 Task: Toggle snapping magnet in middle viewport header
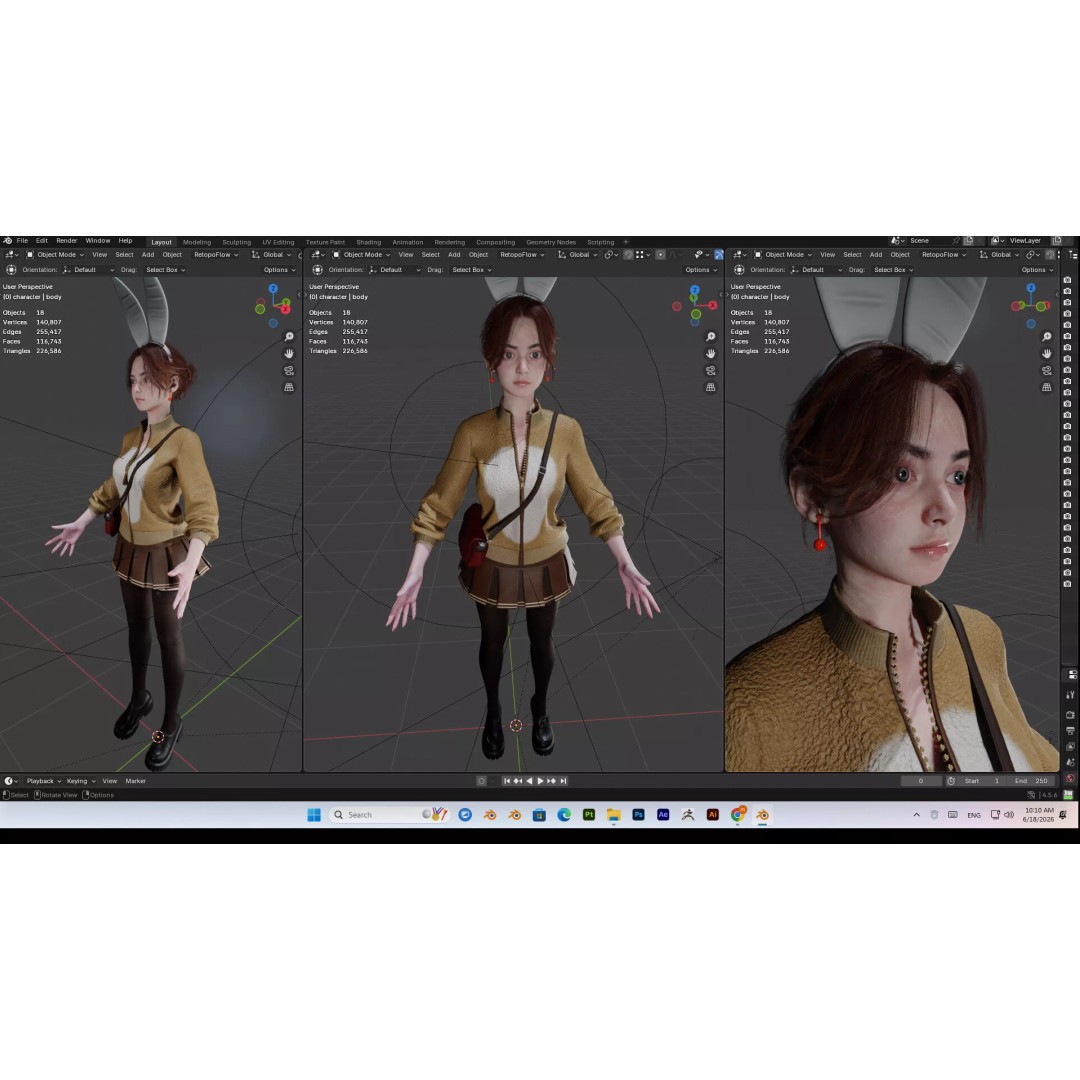[x=628, y=255]
